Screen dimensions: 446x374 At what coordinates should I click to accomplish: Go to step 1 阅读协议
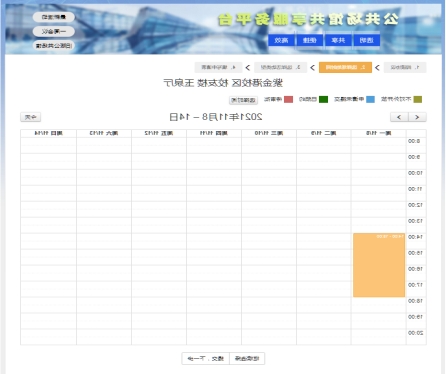pyautogui.click(x=405, y=67)
